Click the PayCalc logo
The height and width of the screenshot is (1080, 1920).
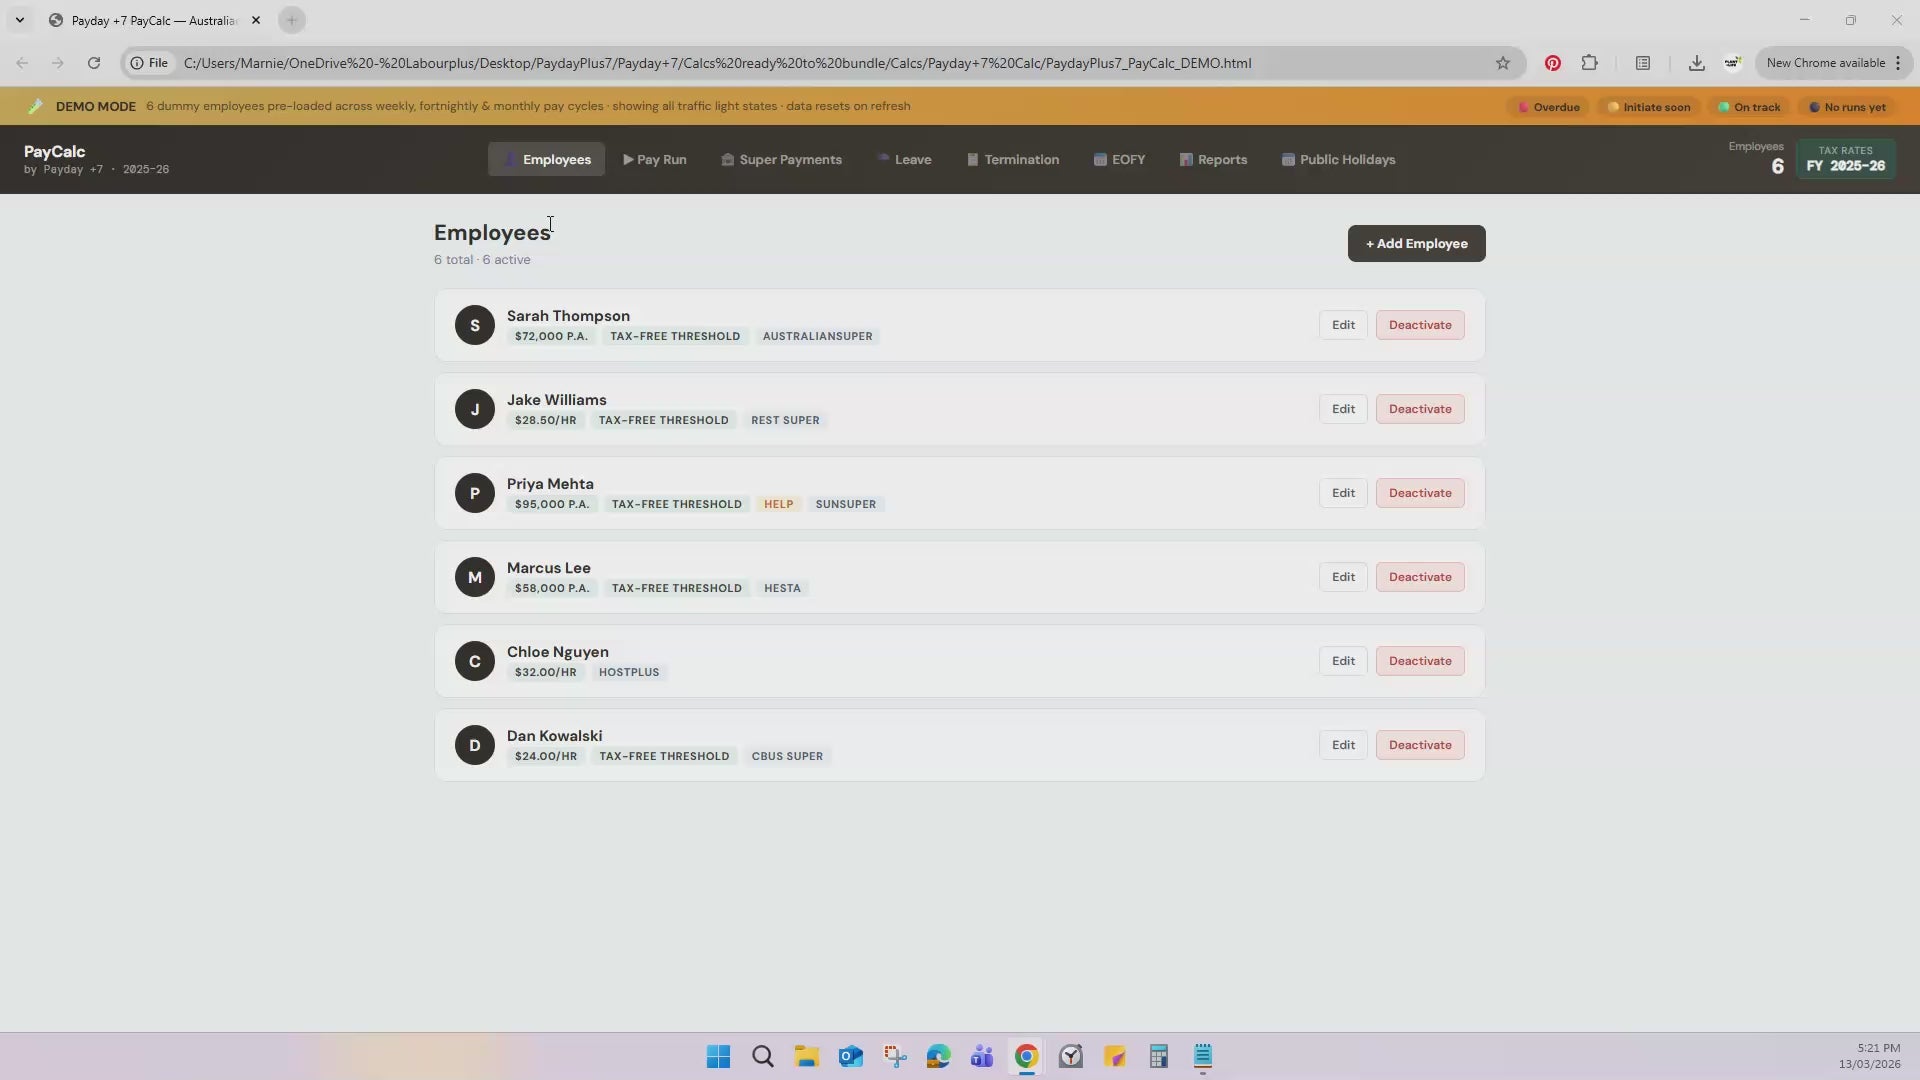(x=54, y=151)
